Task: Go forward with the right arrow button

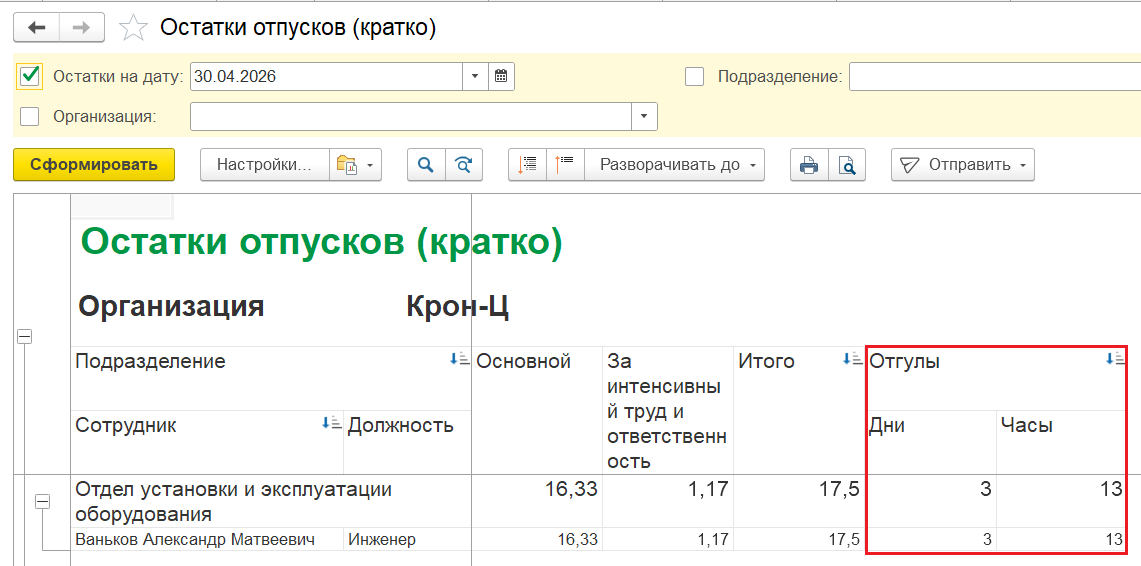Action: [82, 28]
